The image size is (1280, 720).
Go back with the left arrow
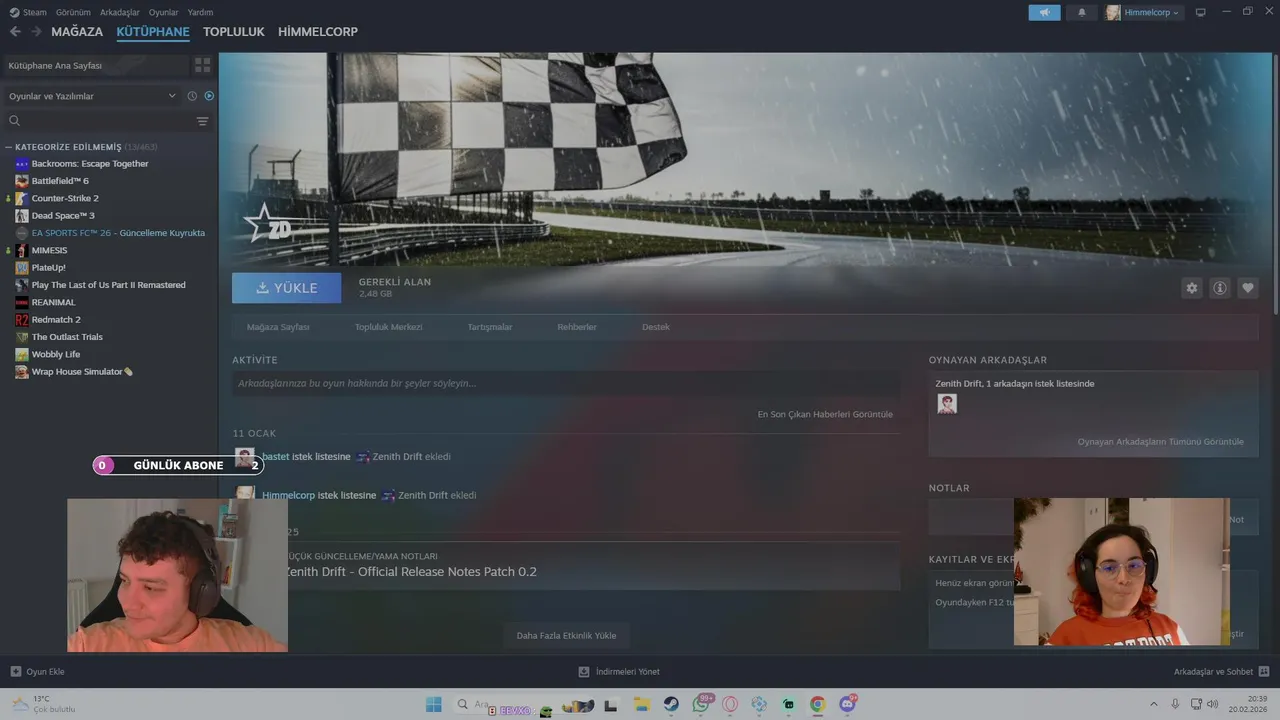pyautogui.click(x=15, y=32)
